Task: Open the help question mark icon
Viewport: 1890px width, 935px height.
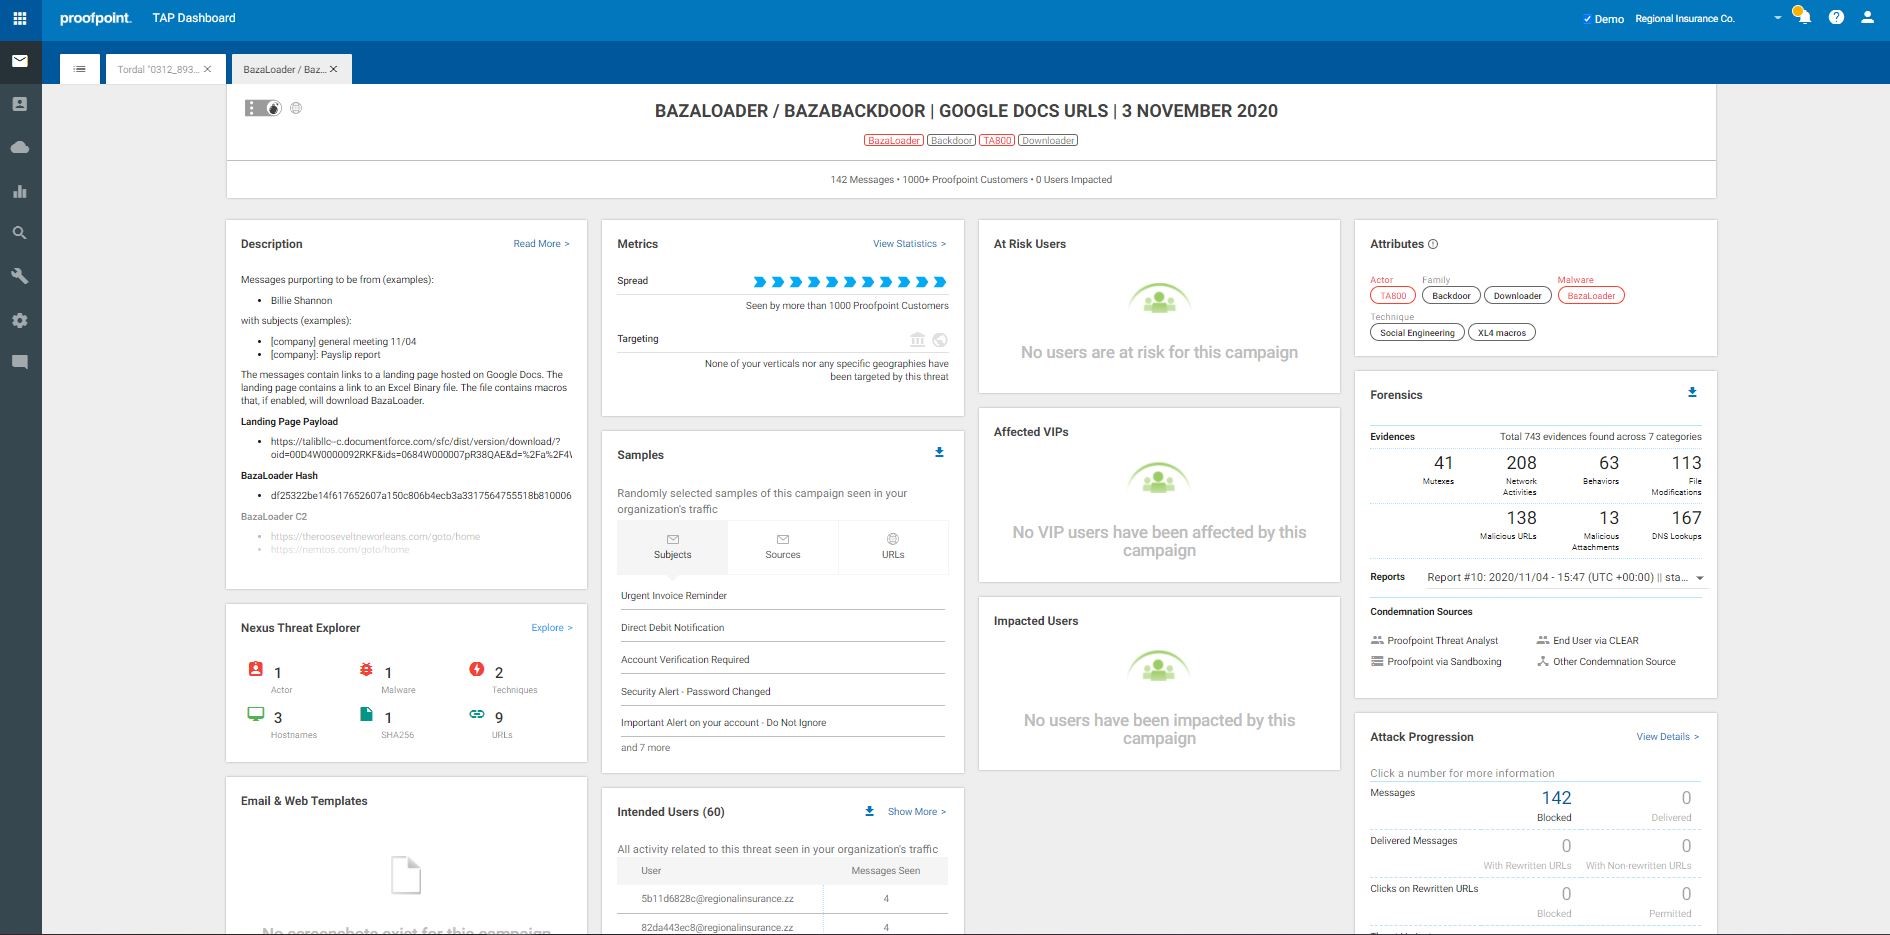Action: coord(1836,17)
